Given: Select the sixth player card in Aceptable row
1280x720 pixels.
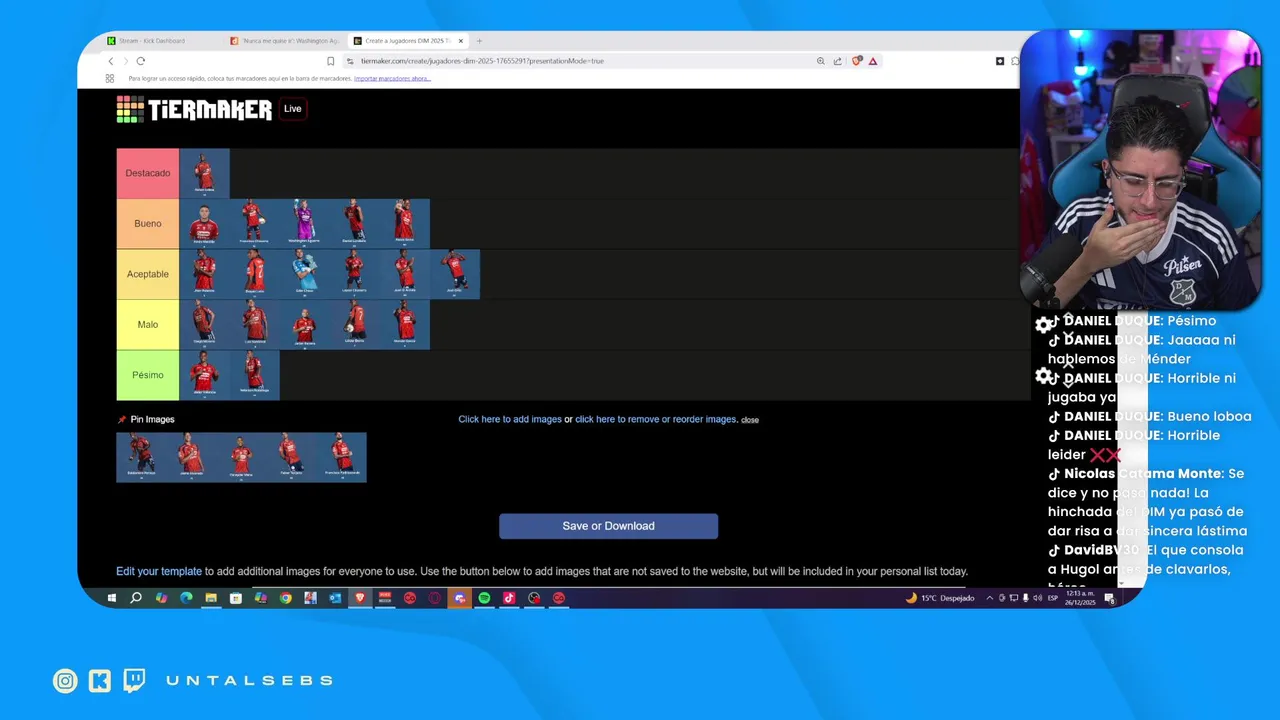Looking at the screenshot, I should click(455, 274).
